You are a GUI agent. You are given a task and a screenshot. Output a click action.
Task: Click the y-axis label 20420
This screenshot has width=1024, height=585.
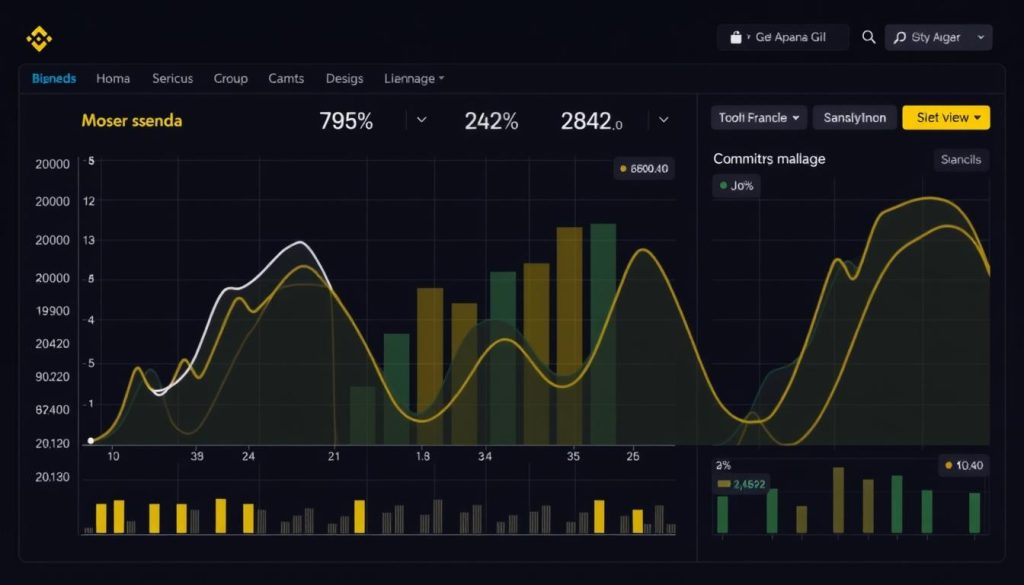pos(52,343)
